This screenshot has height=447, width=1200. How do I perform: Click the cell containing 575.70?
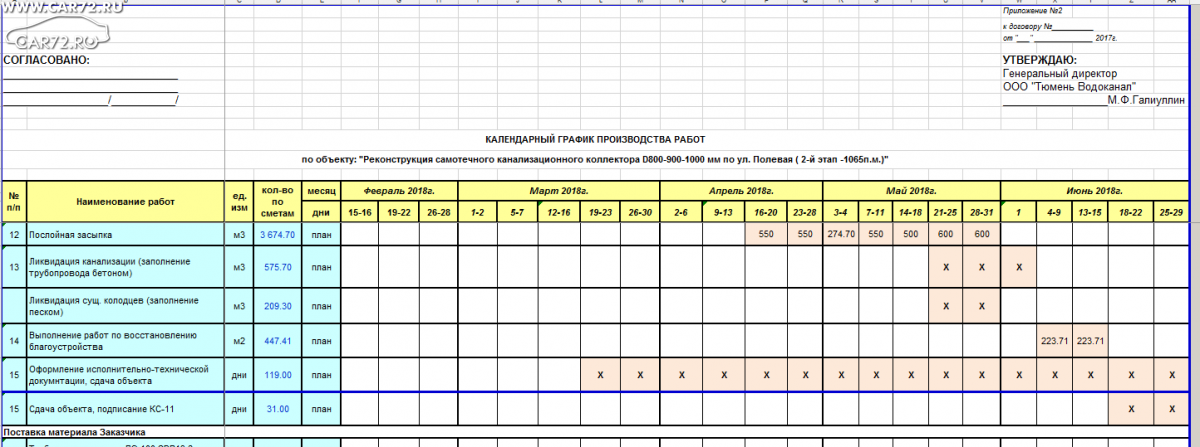277,268
